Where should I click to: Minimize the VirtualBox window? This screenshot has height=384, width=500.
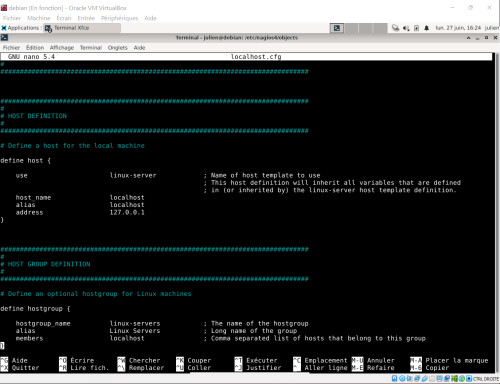click(x=452, y=7)
